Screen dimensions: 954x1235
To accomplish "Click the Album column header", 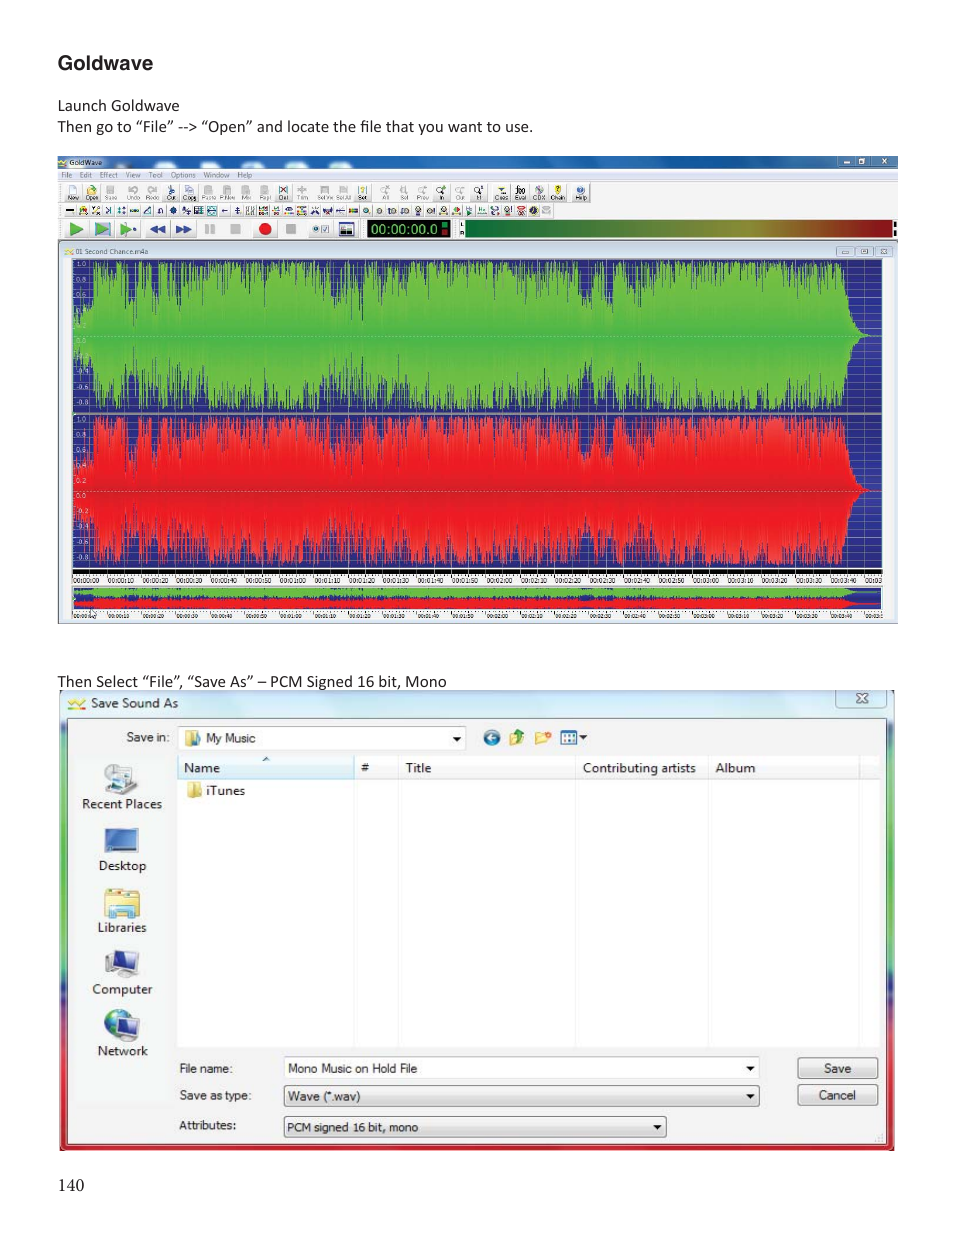I will (783, 768).
